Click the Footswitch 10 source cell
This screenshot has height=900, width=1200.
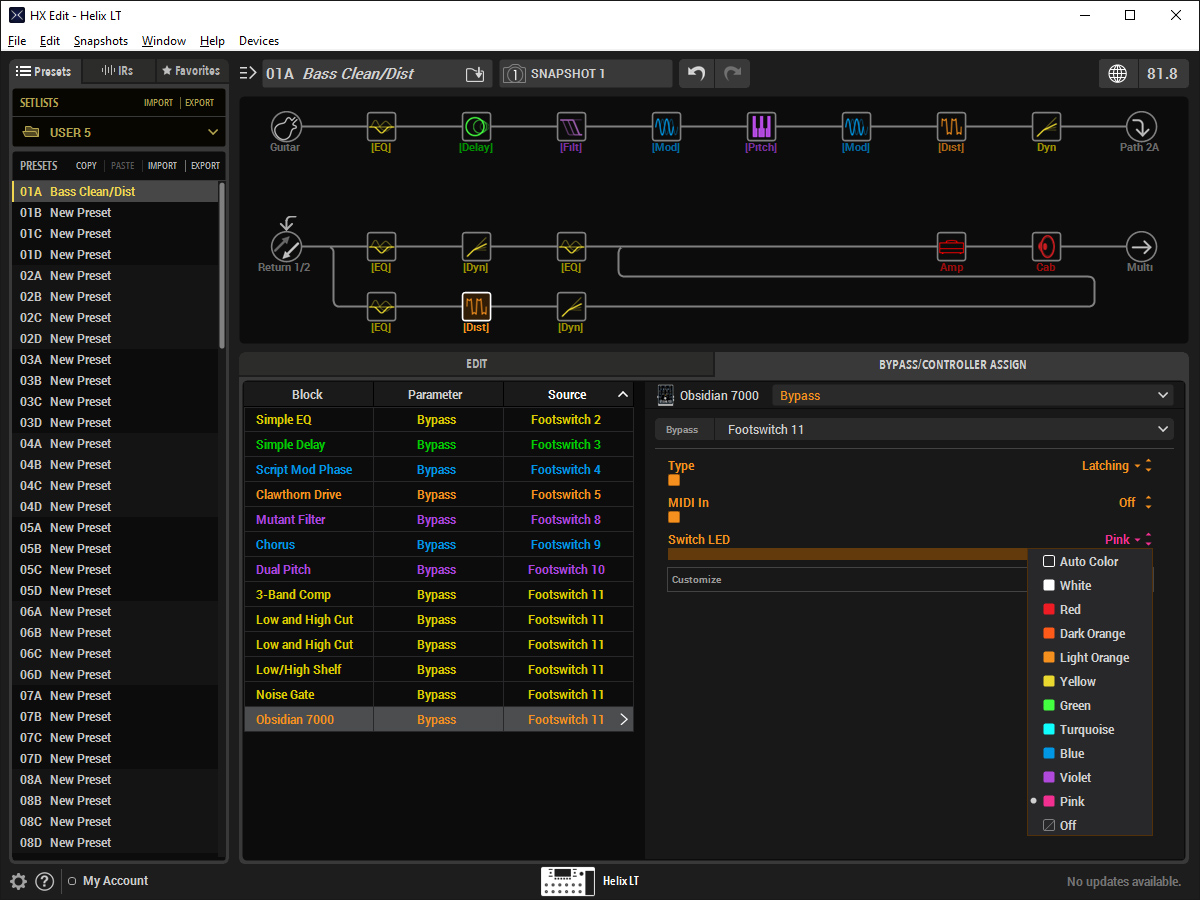(567, 570)
